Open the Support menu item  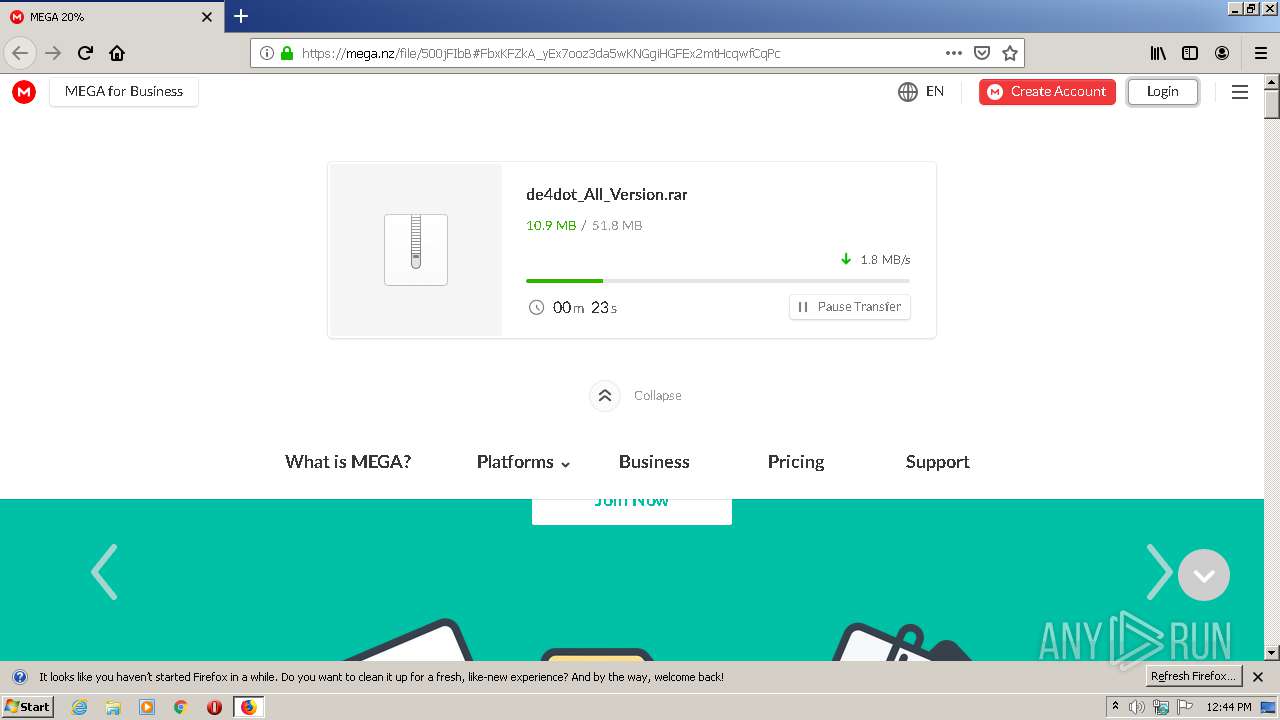coord(938,462)
